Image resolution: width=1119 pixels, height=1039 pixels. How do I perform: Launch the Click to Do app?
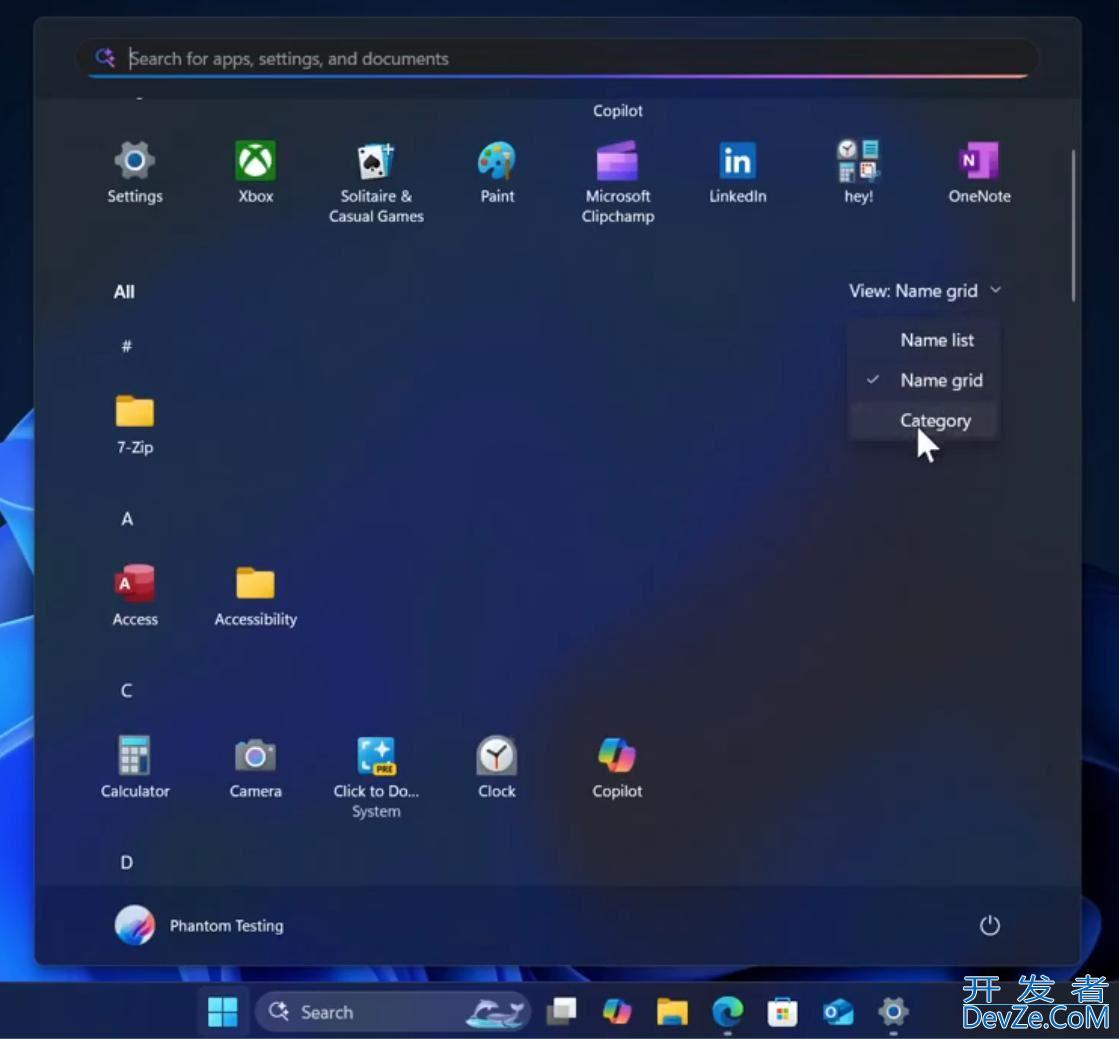(x=376, y=778)
